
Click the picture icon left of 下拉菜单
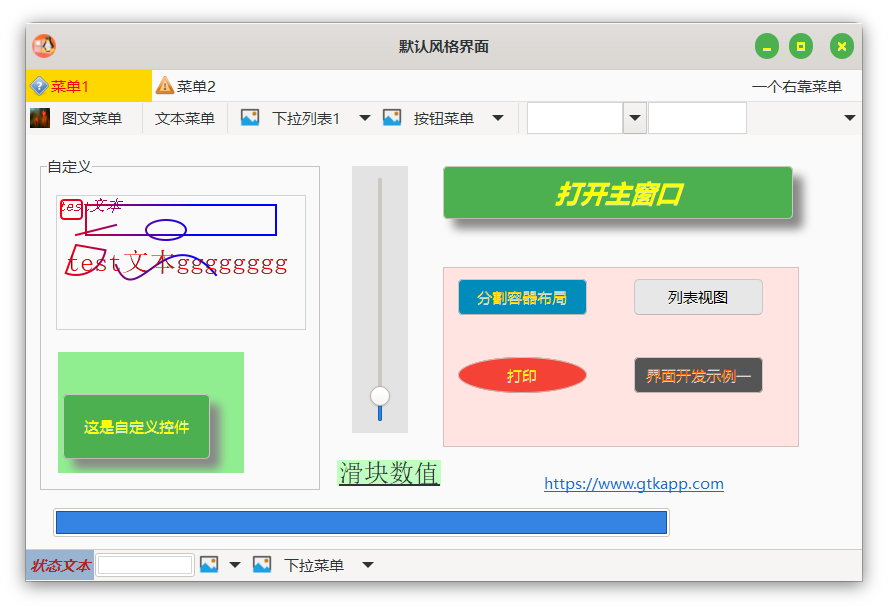point(262,565)
